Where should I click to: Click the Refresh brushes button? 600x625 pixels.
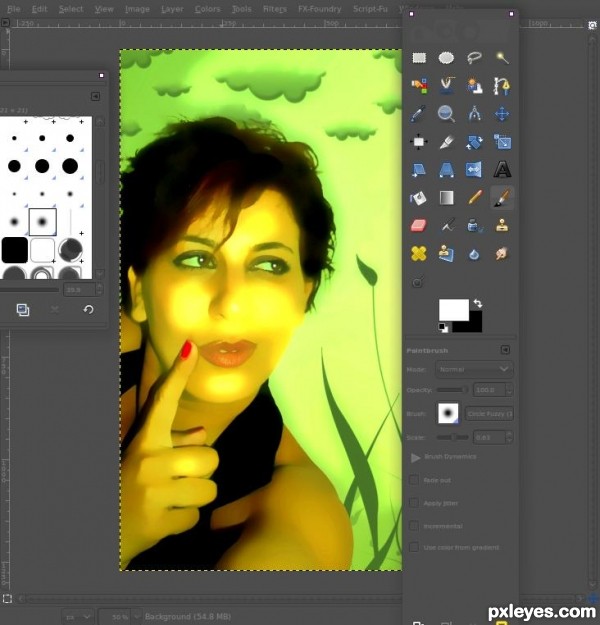pyautogui.click(x=88, y=310)
